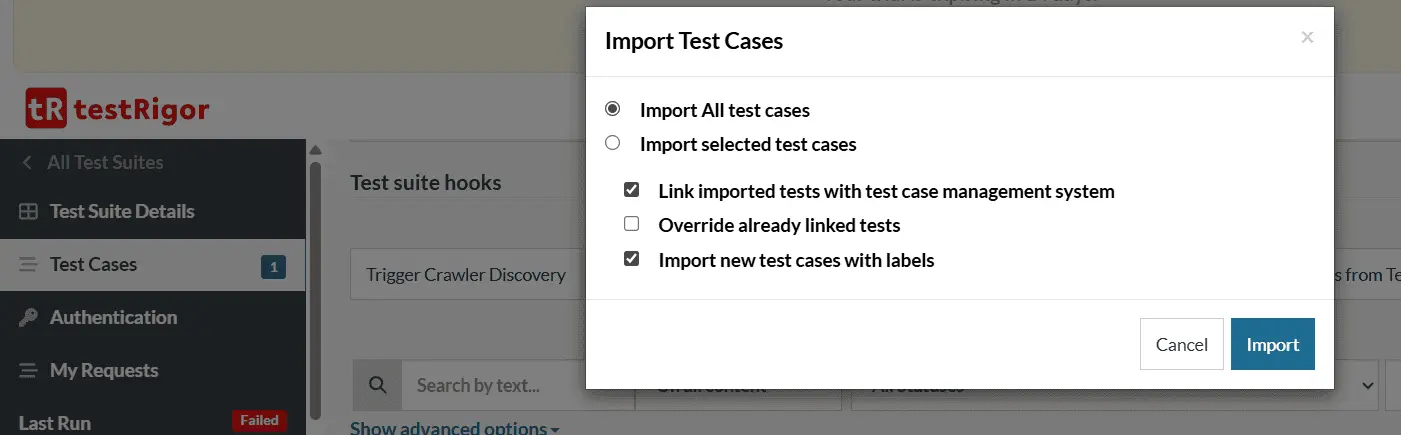
Task: Click the Cancel button
Action: [x=1182, y=344]
